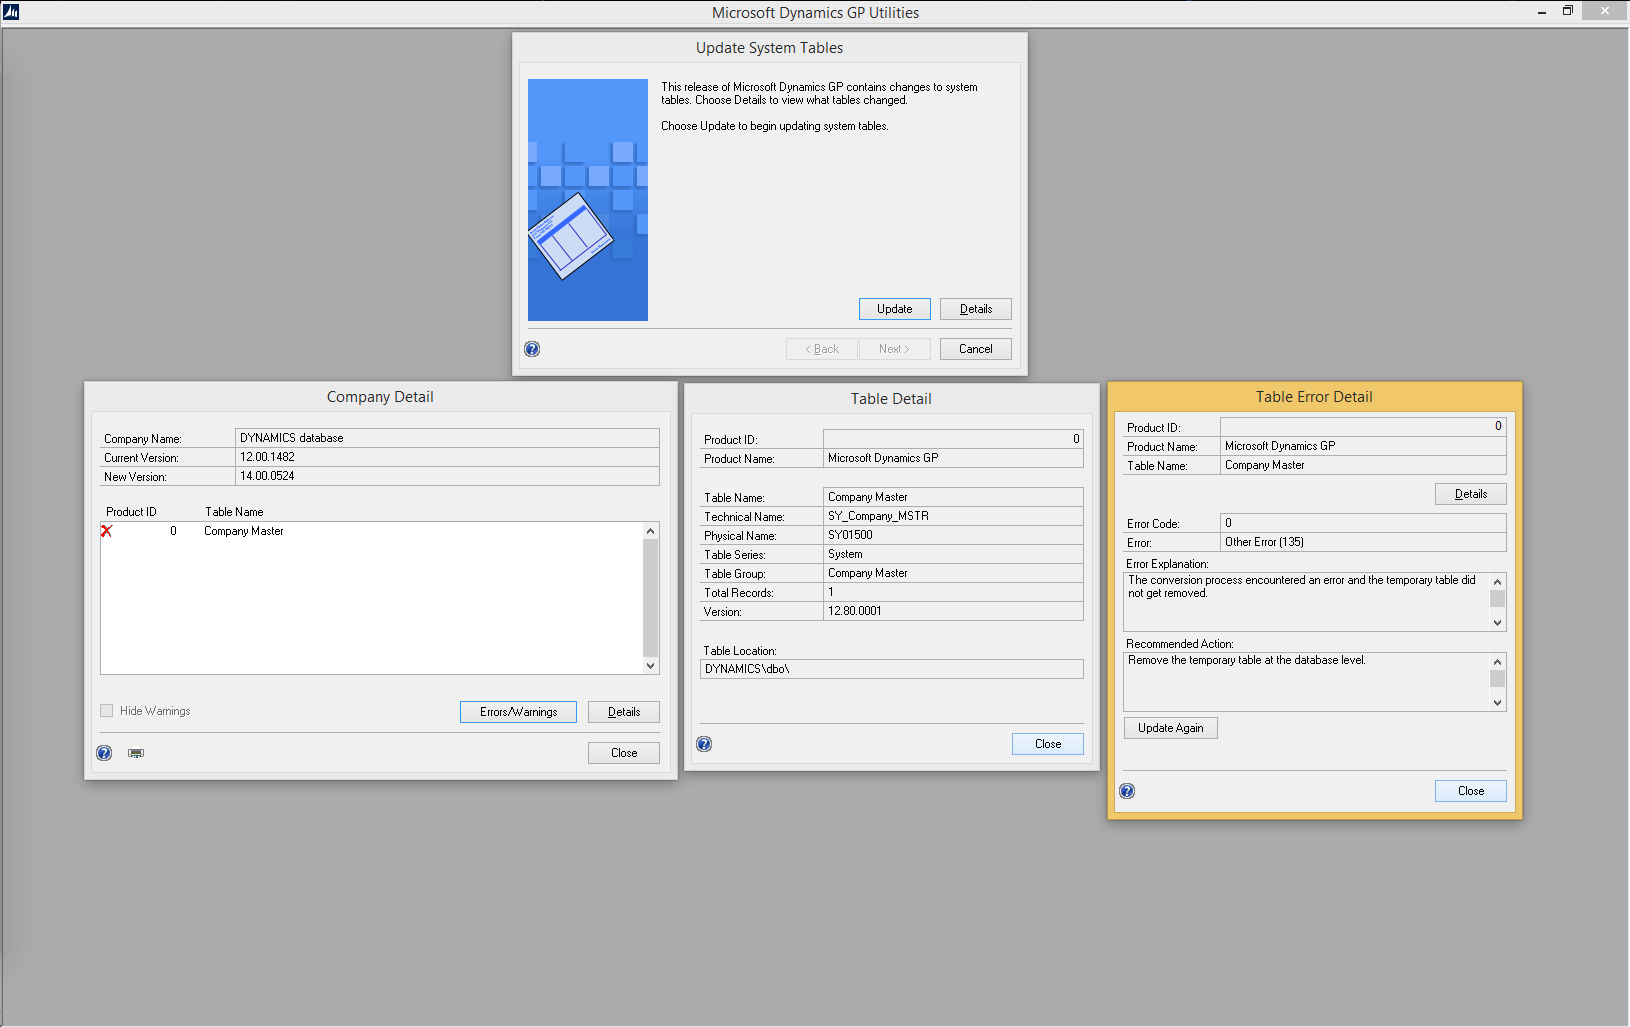This screenshot has height=1027, width=1630.
Task: Click the red X error icon beside Company Master
Action: [107, 531]
